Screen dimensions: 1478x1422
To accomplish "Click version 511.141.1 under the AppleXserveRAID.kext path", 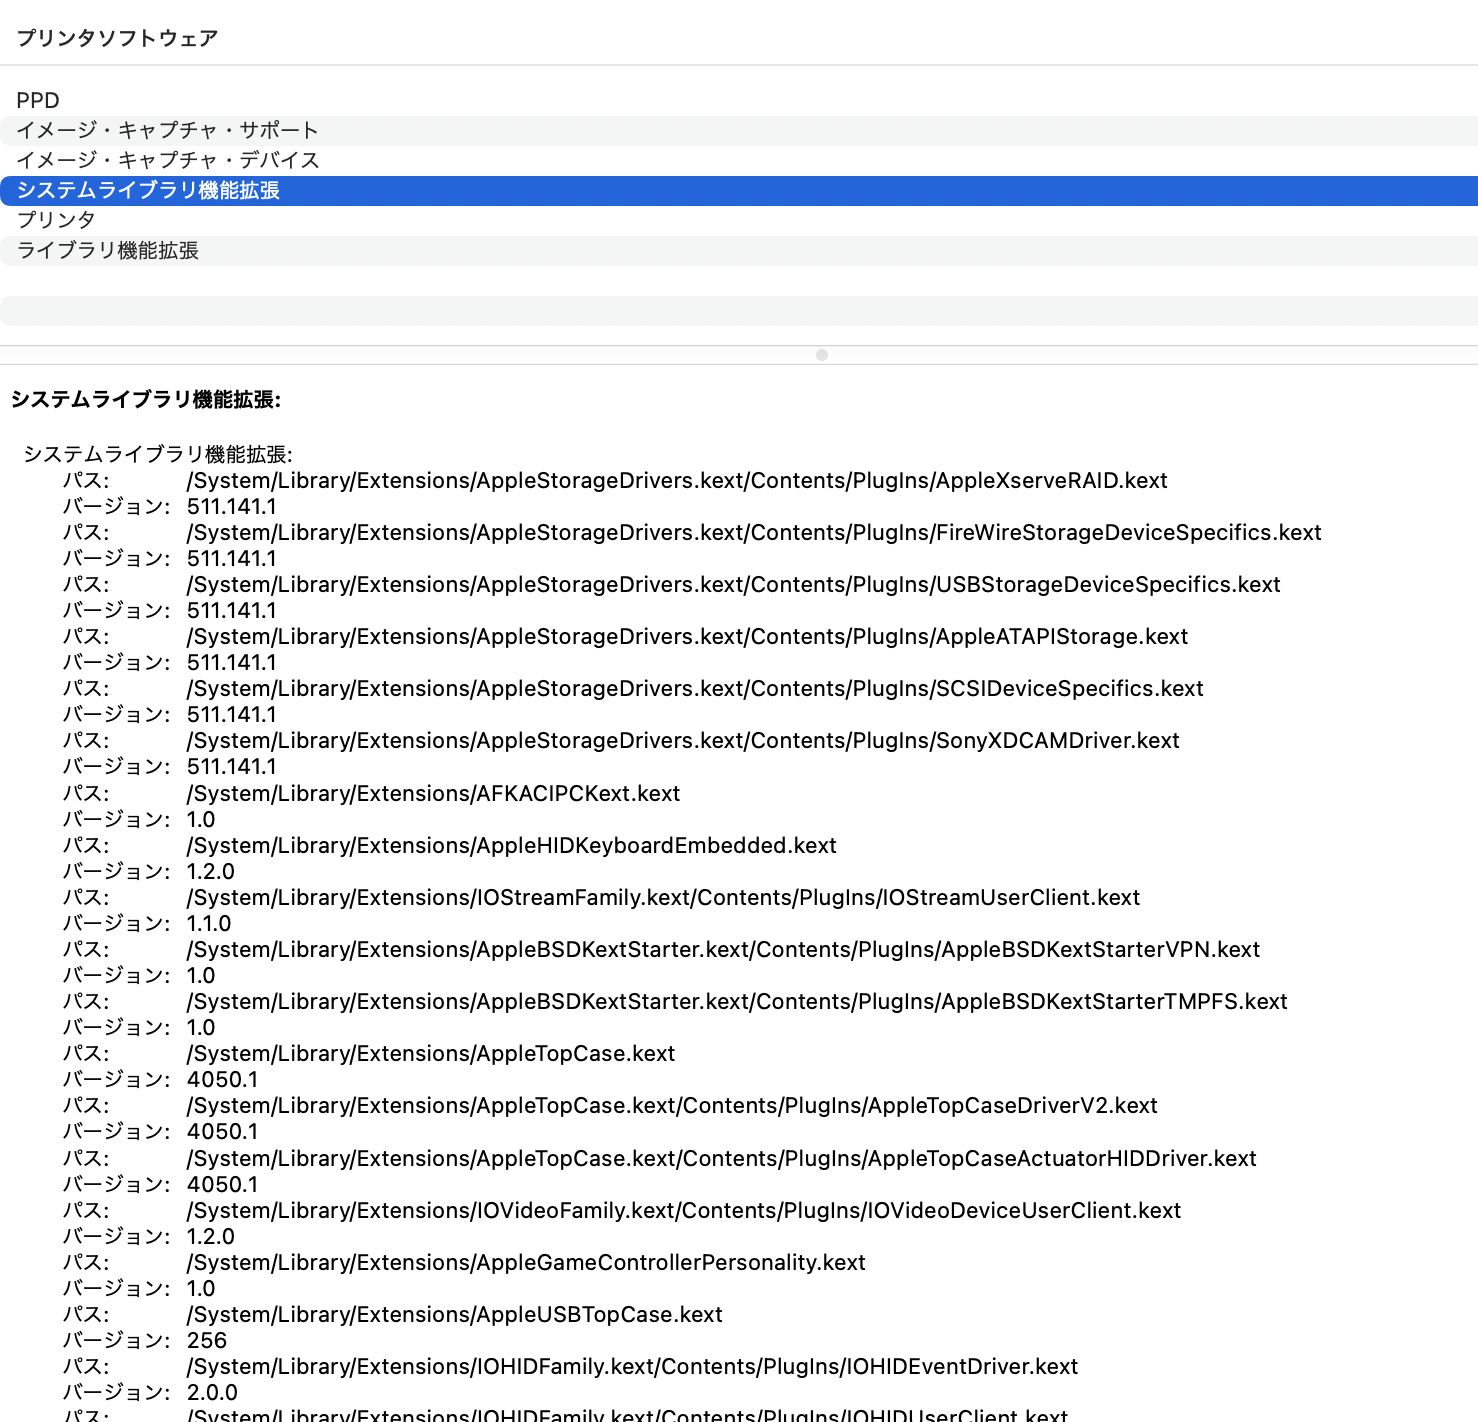I will tap(232, 507).
